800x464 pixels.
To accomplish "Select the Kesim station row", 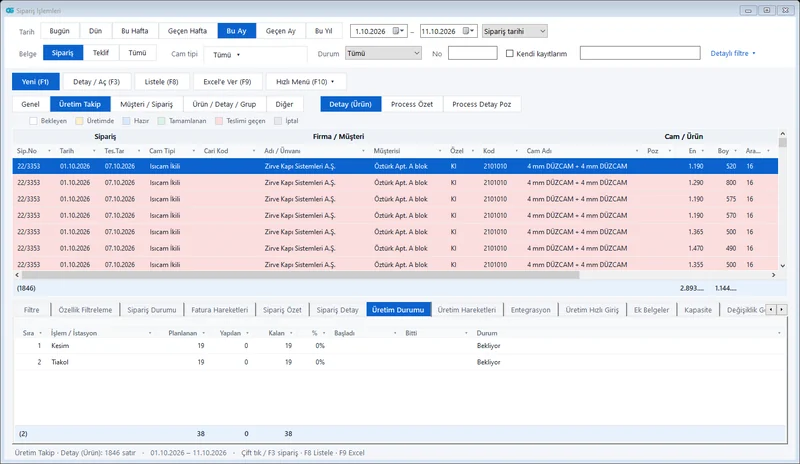I will point(400,346).
